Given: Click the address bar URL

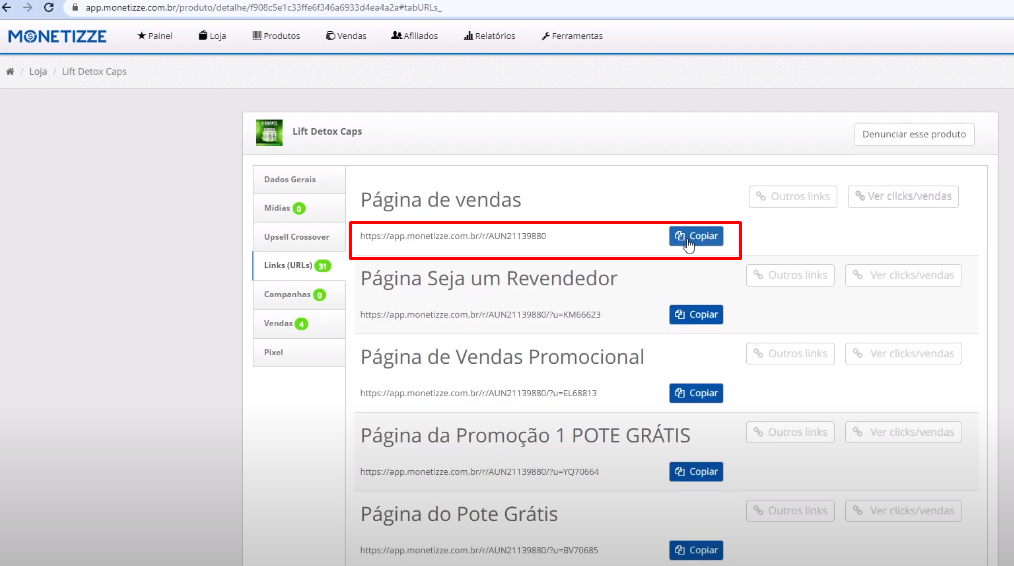Looking at the screenshot, I should [x=263, y=8].
